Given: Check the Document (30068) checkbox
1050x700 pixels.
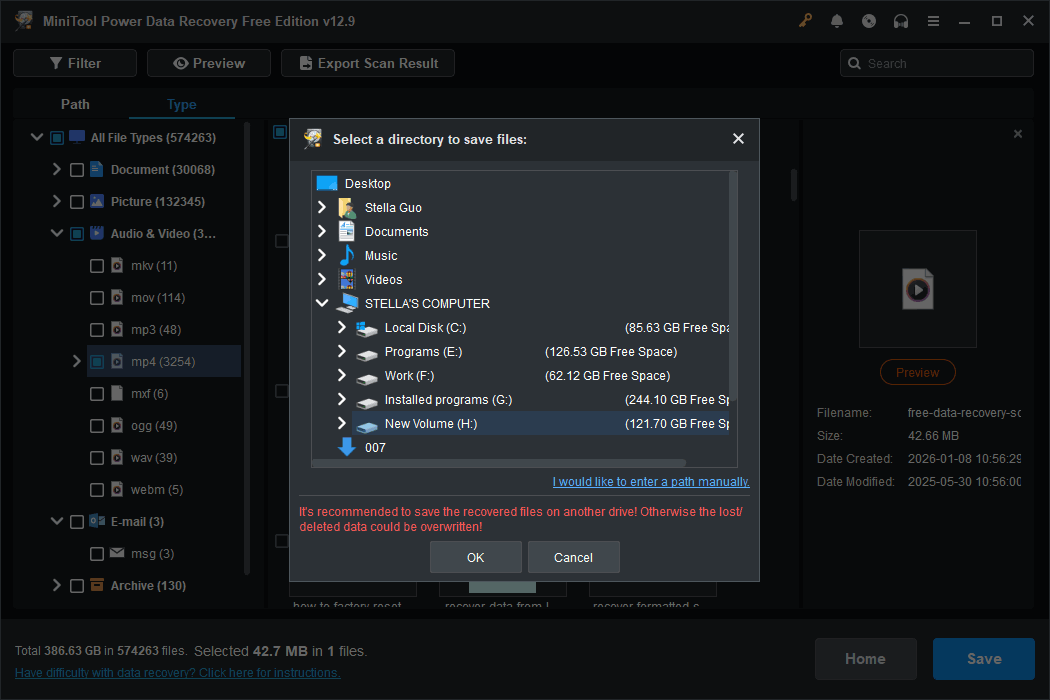Looking at the screenshot, I should 77,169.
